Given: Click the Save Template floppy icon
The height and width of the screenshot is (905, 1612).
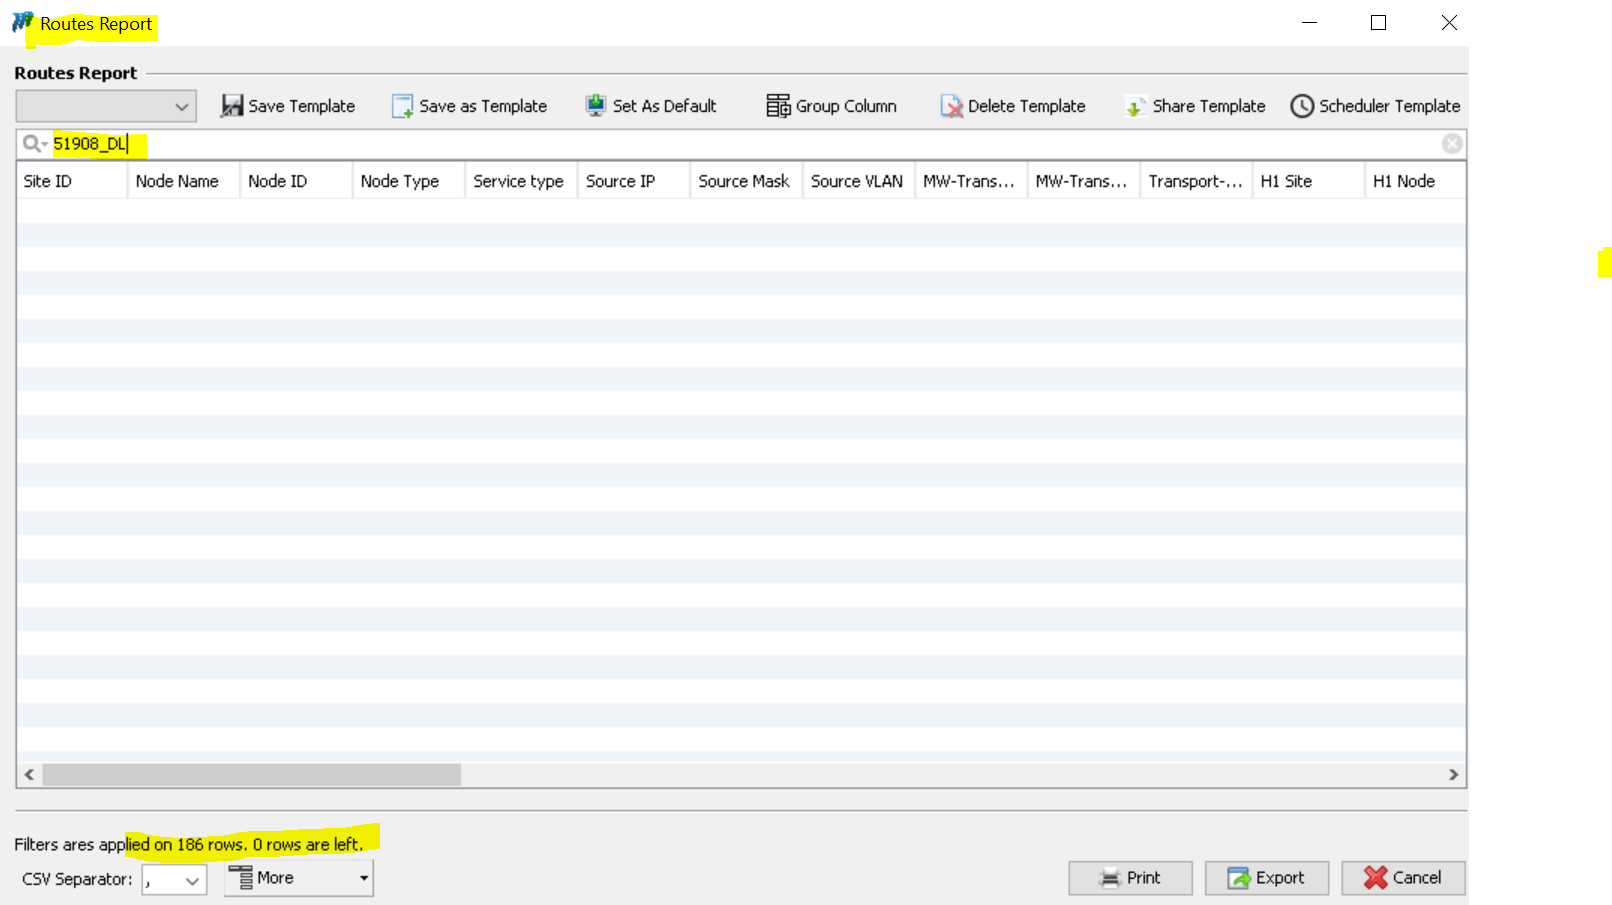Looking at the screenshot, I should 232,106.
